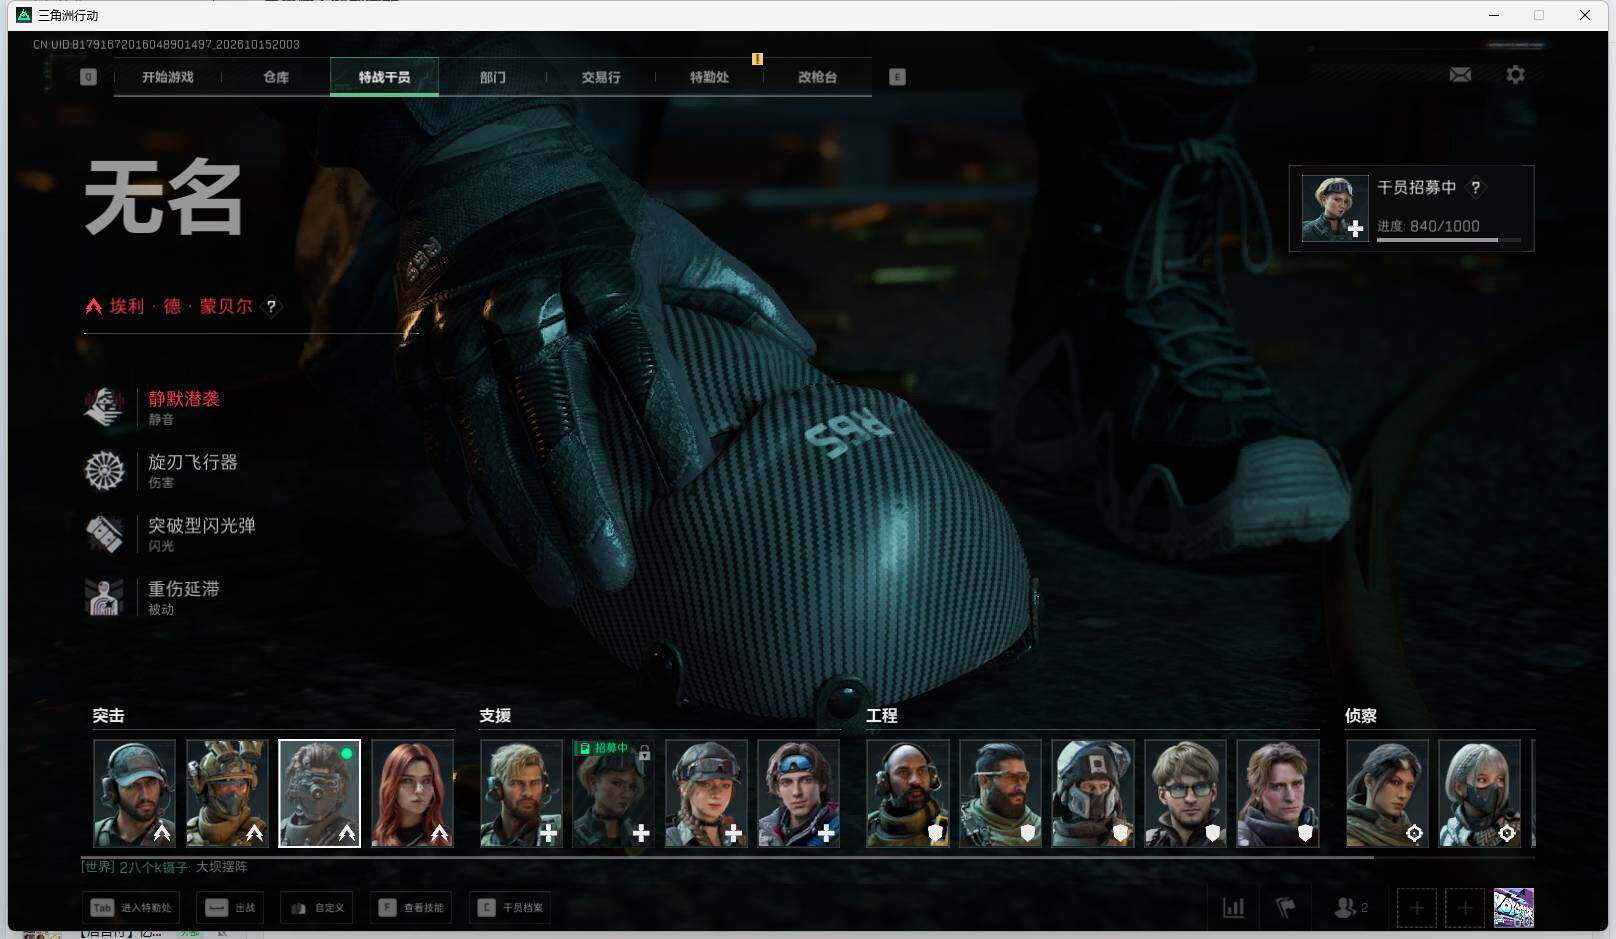This screenshot has height=939, width=1616.
Task: Select the grey-haired recon operator with black mask
Action: click(x=1479, y=794)
